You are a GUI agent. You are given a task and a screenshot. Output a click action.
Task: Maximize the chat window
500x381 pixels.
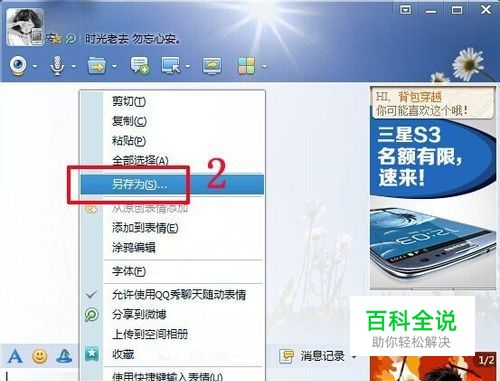click(457, 10)
